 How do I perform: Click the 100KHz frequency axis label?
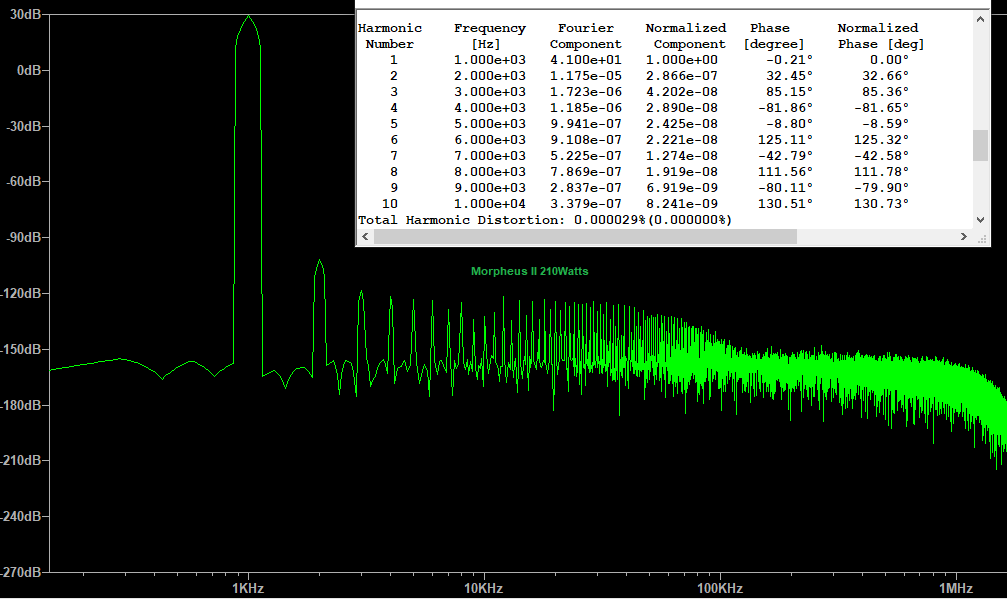[x=720, y=588]
